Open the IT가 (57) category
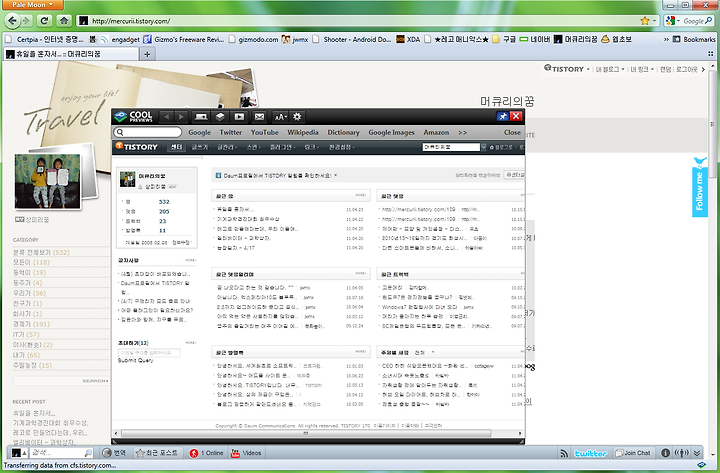Viewport: 720px width, 473px height. click(26, 334)
